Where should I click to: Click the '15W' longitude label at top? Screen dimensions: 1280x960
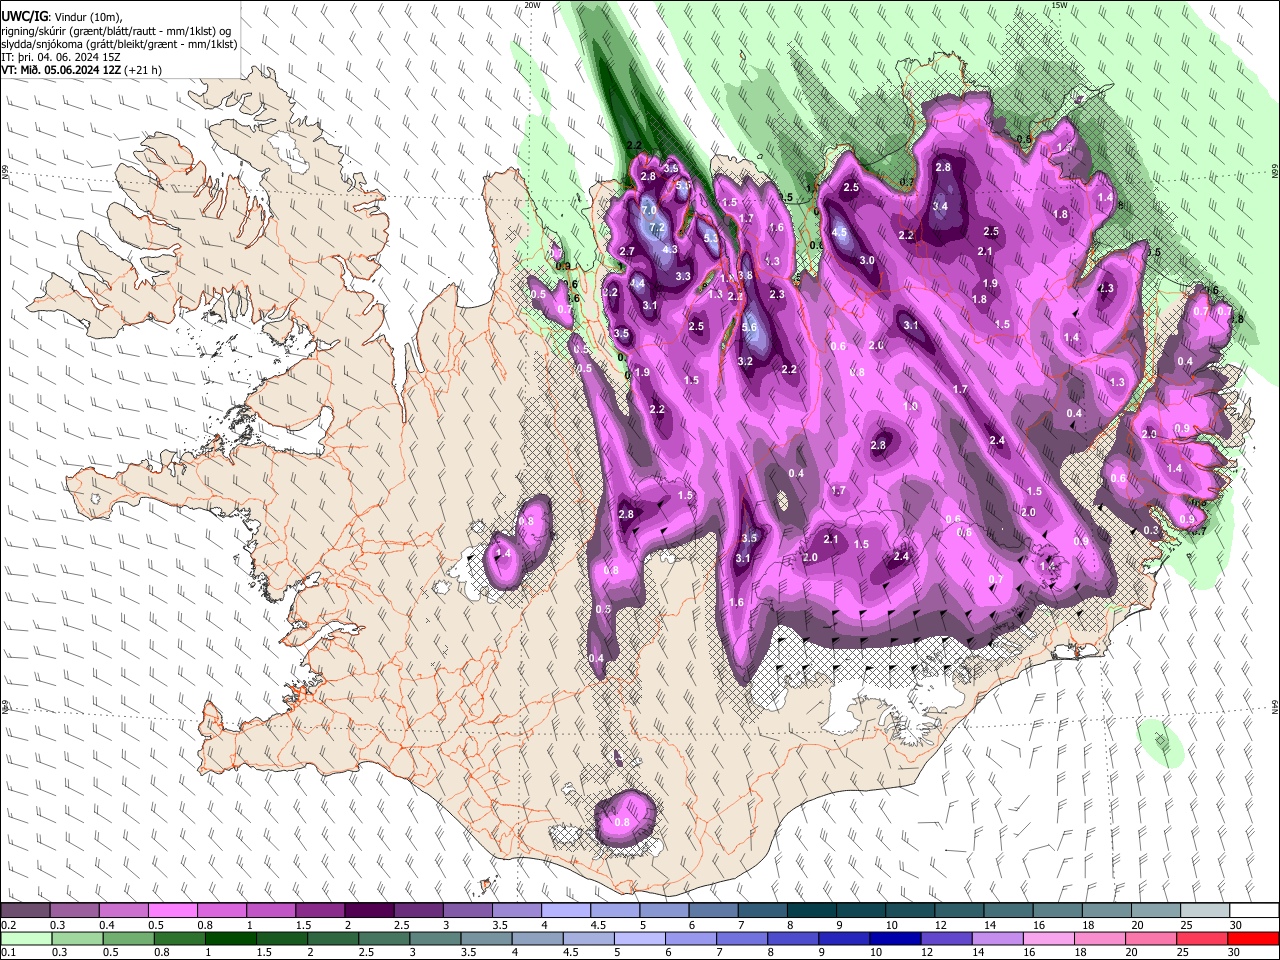1059,5
